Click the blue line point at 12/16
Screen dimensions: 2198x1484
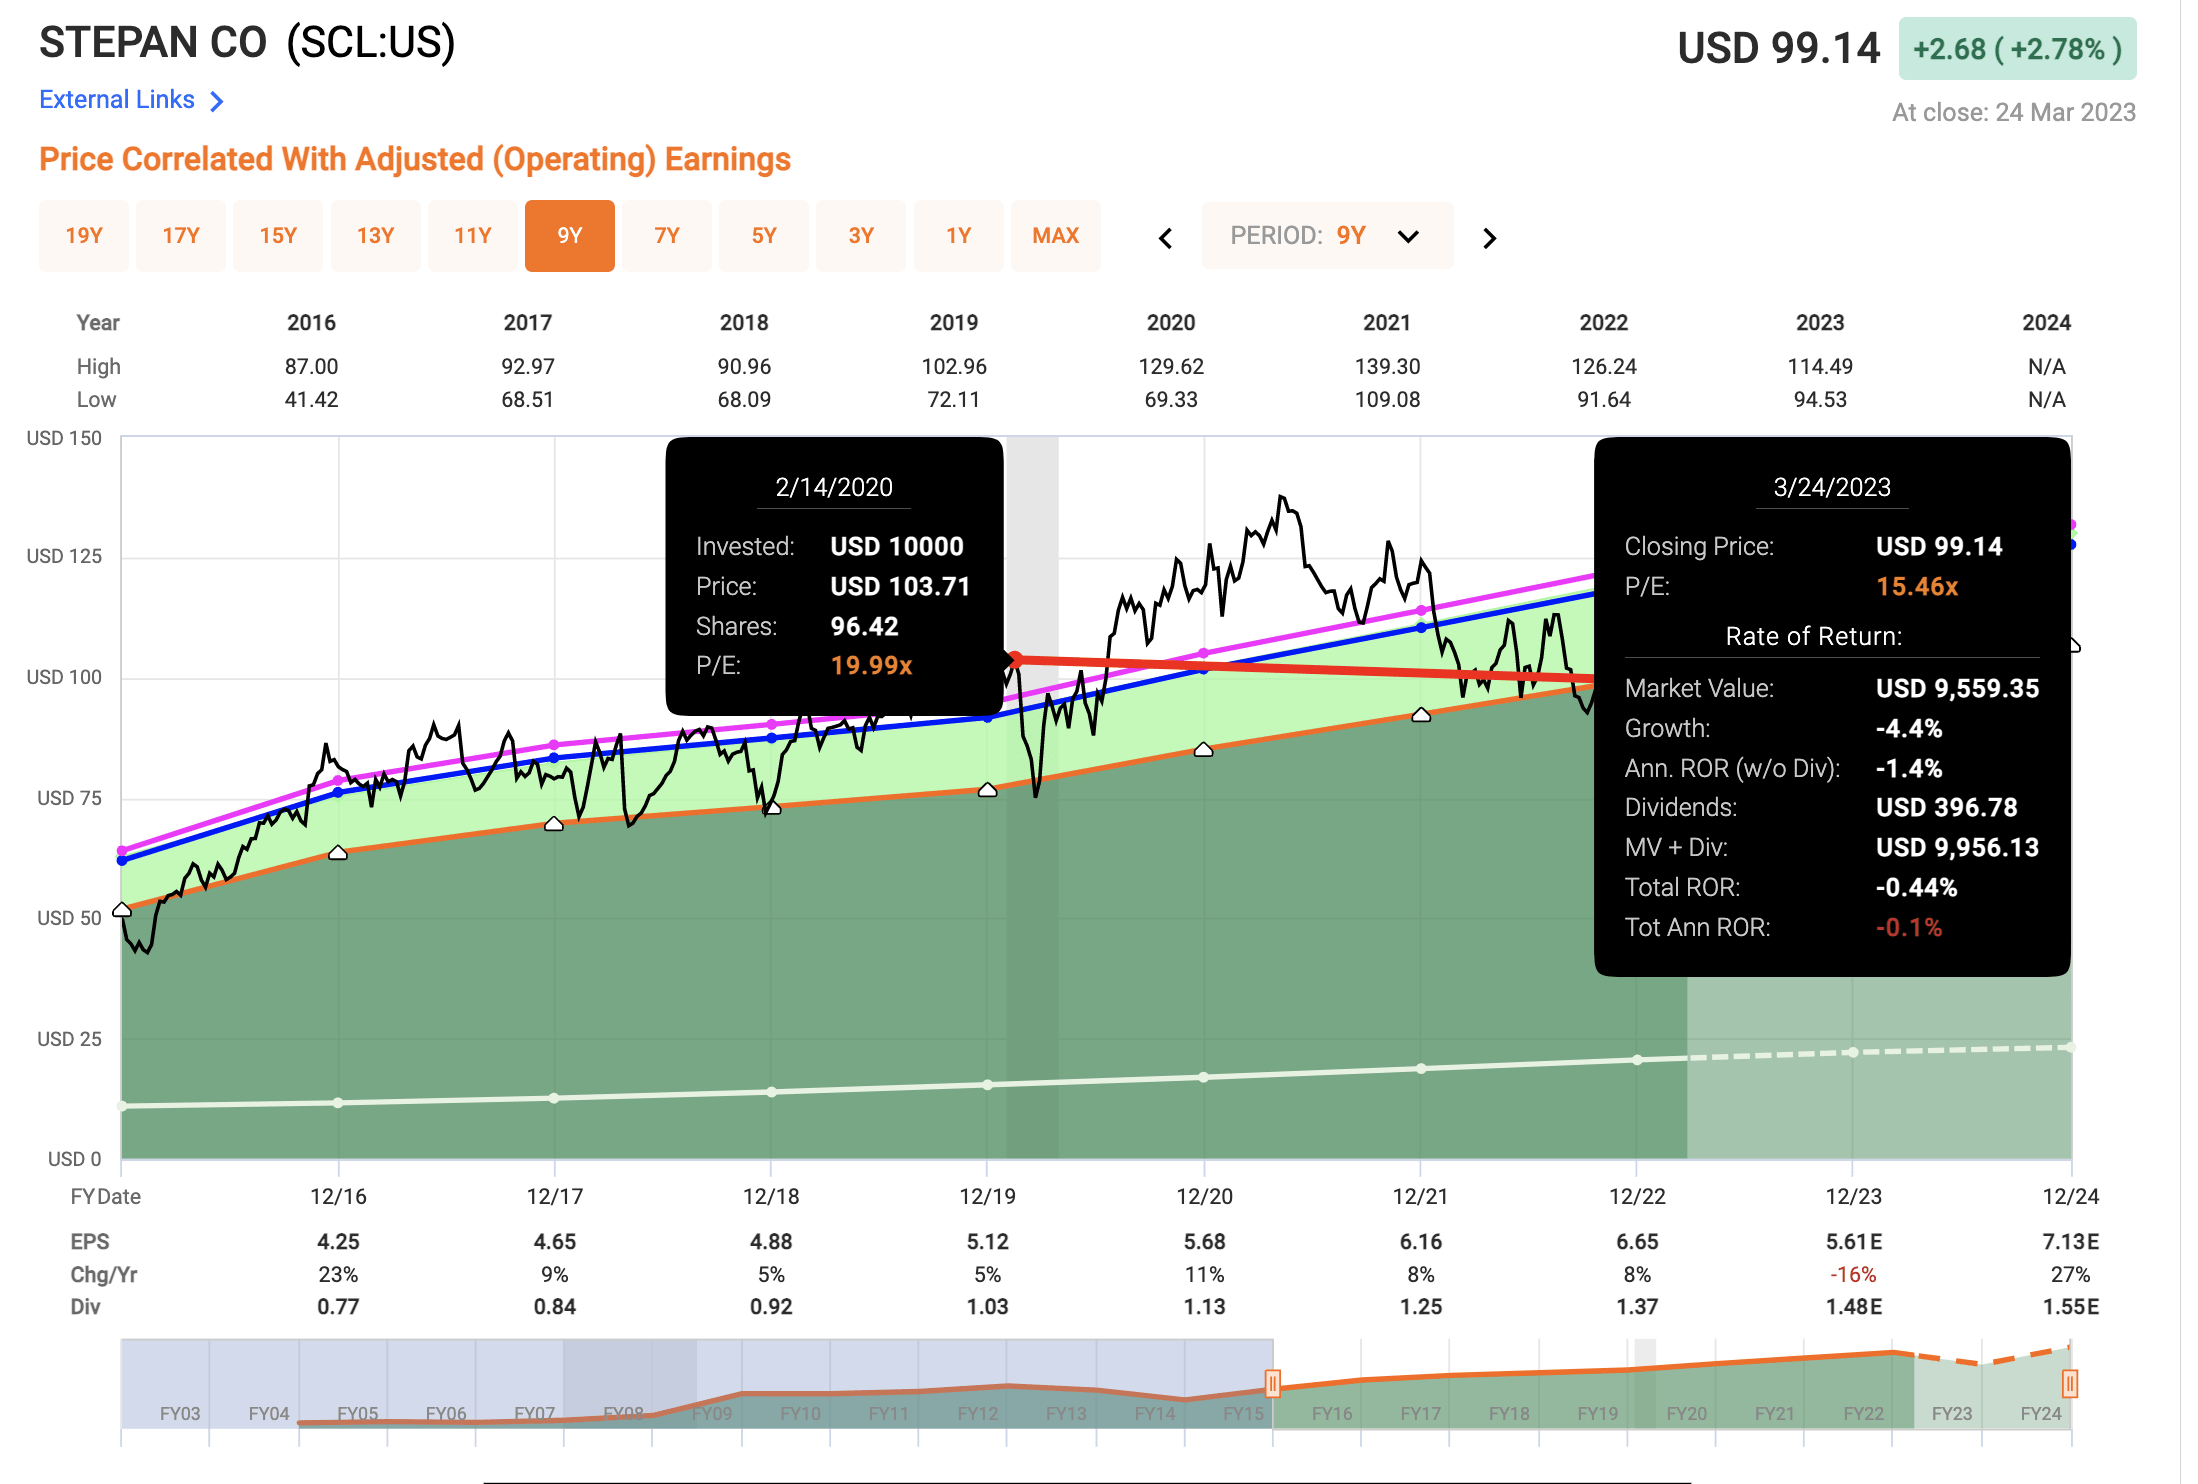(338, 792)
